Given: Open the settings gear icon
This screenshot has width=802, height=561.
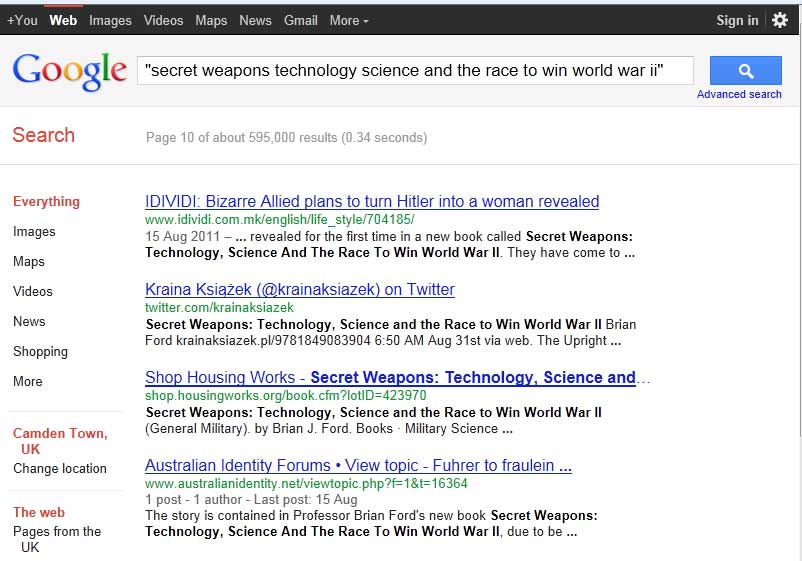Looking at the screenshot, I should (779, 20).
